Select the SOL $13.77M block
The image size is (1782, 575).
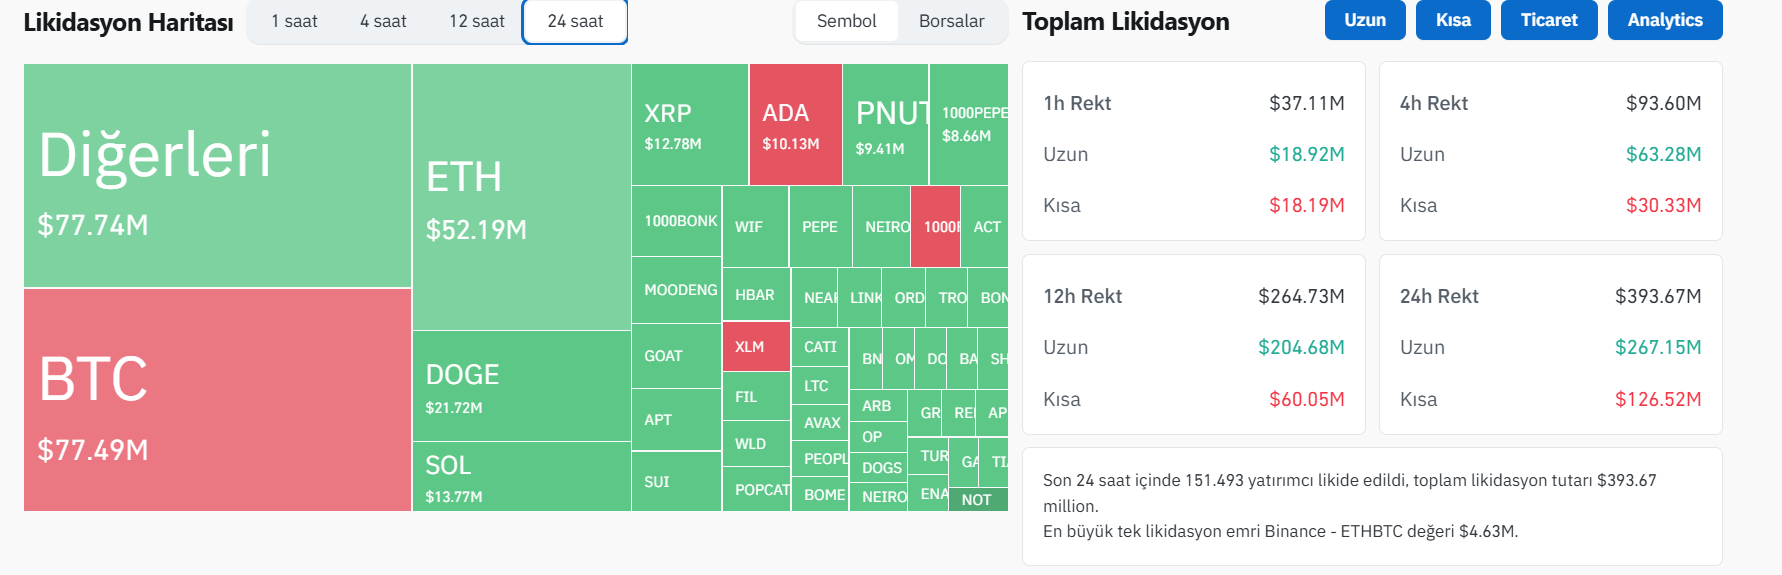coord(521,477)
